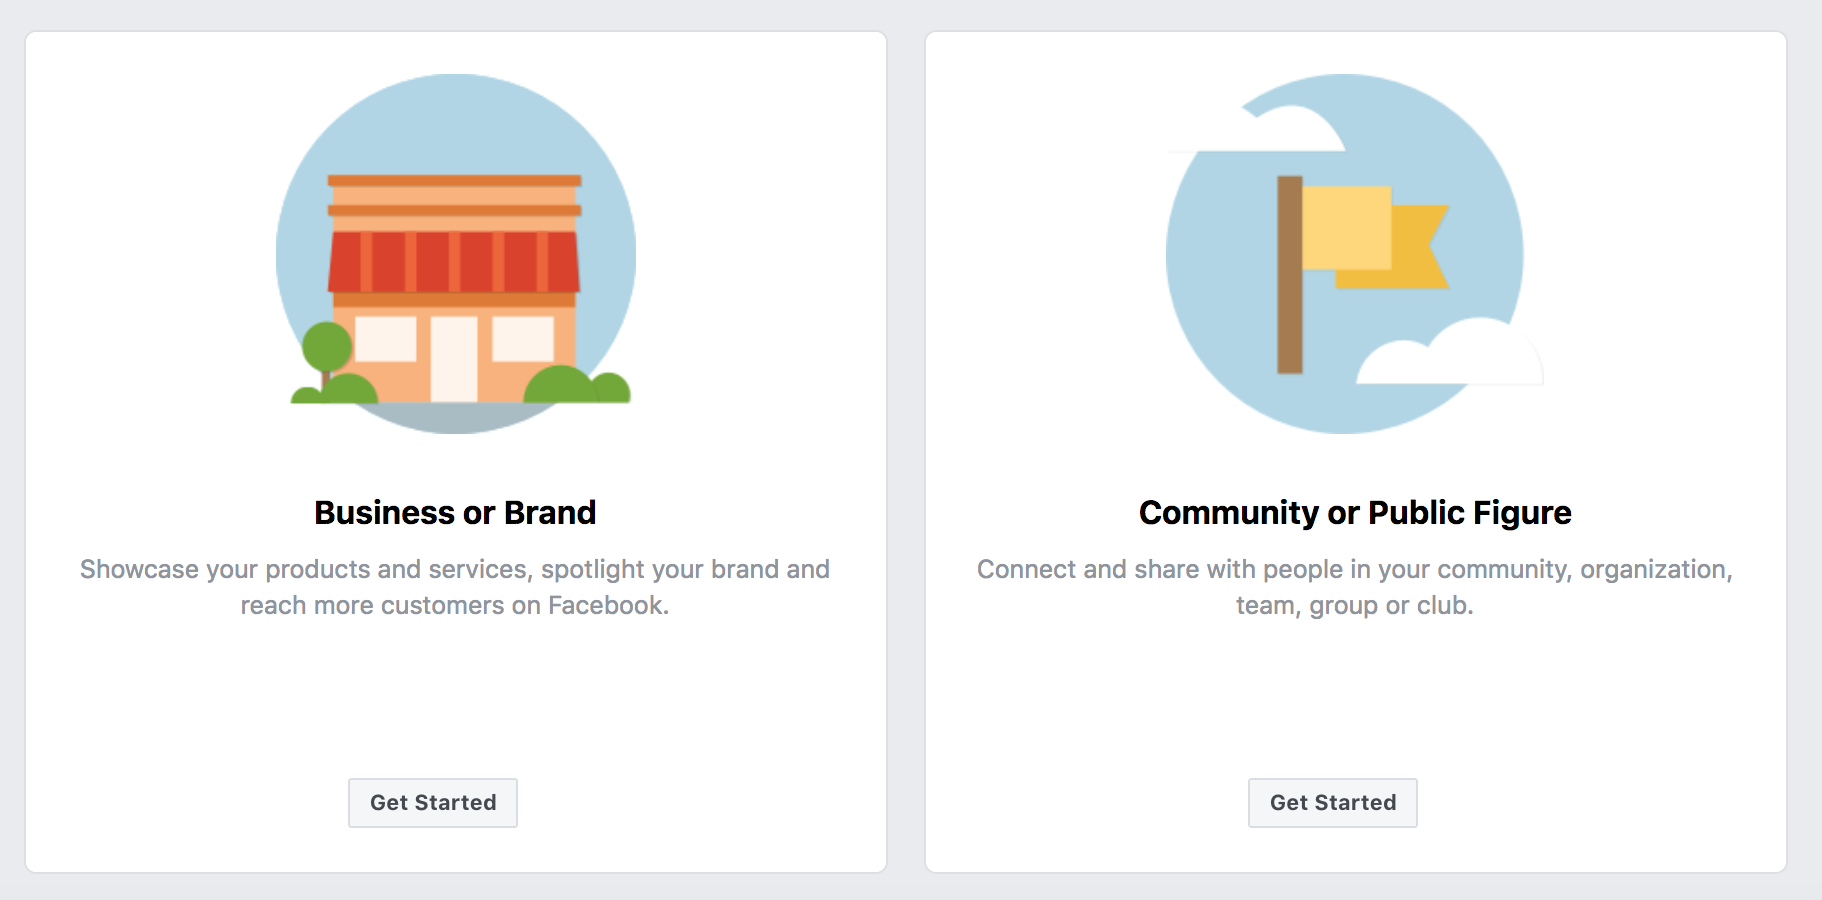Click the brown flagpole
The height and width of the screenshot is (900, 1822).
coord(1290,275)
